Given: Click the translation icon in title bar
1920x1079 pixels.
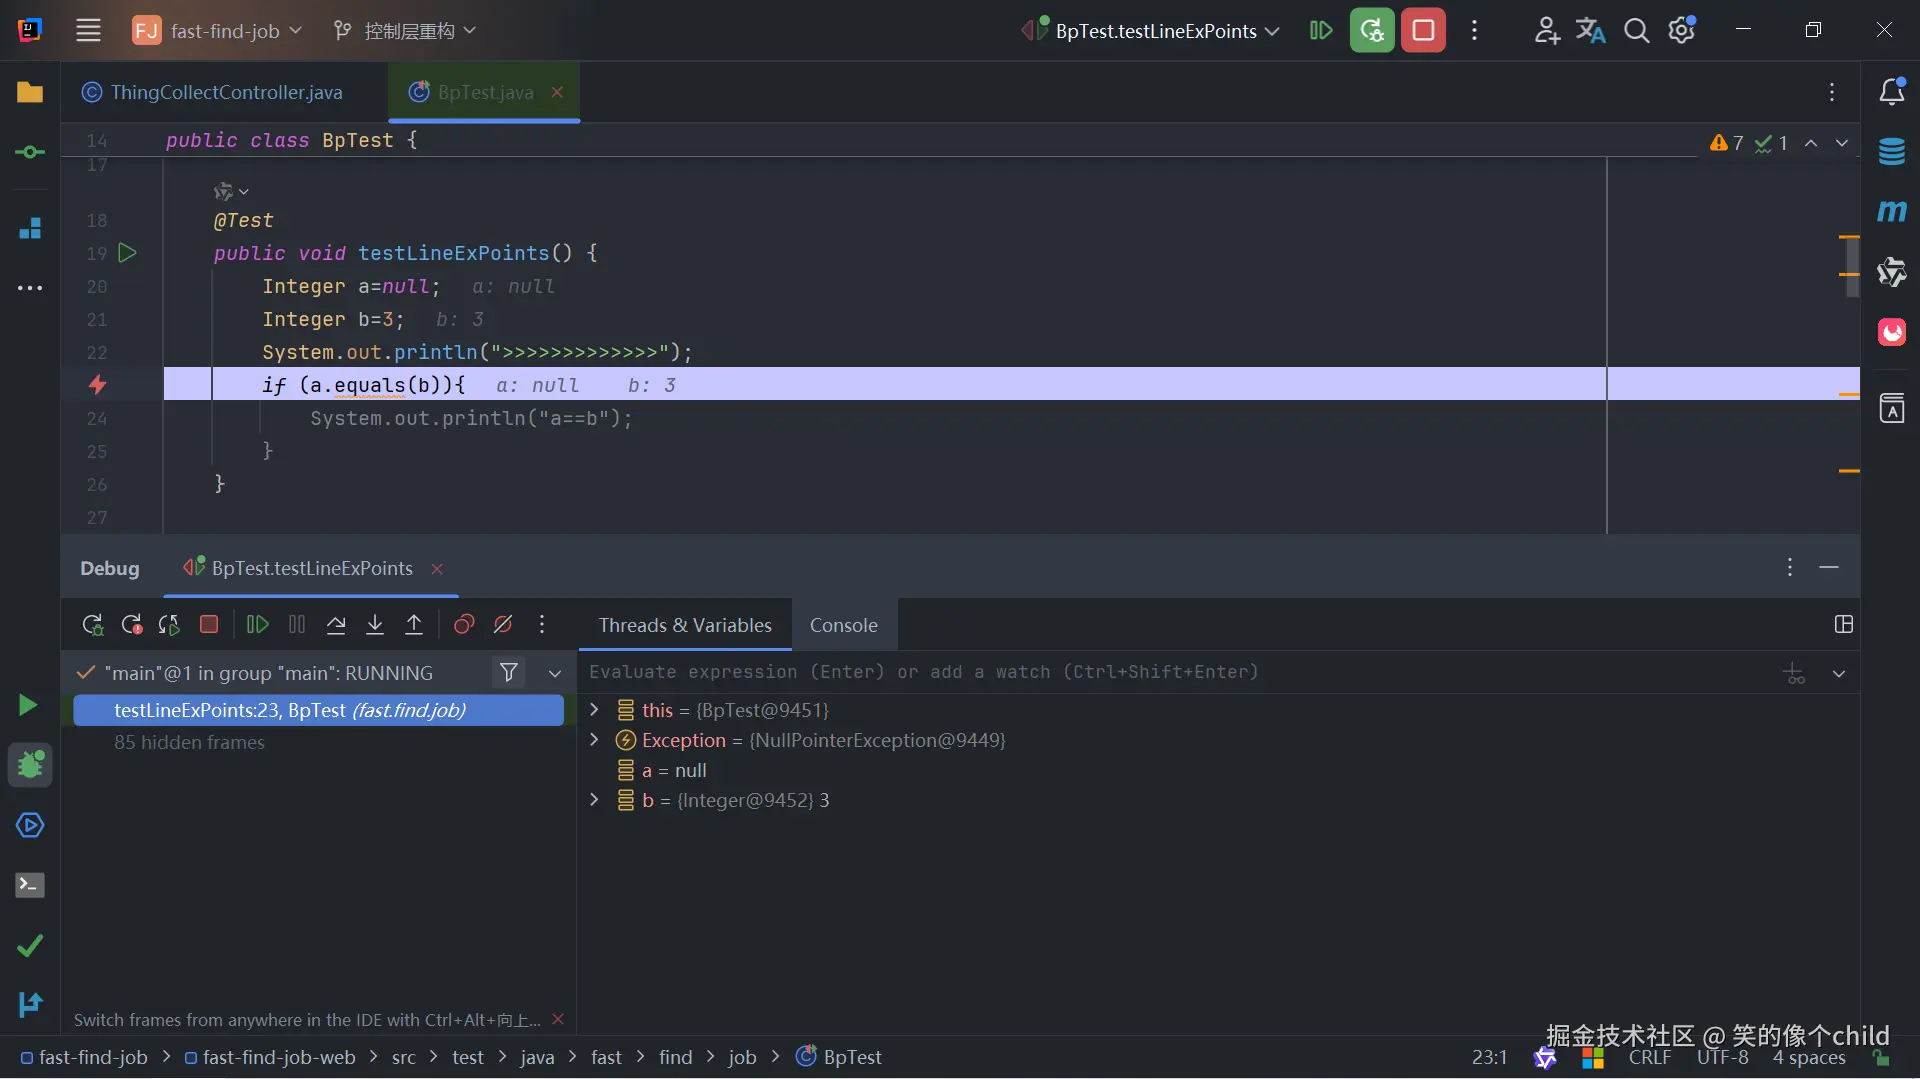Looking at the screenshot, I should pyautogui.click(x=1591, y=31).
